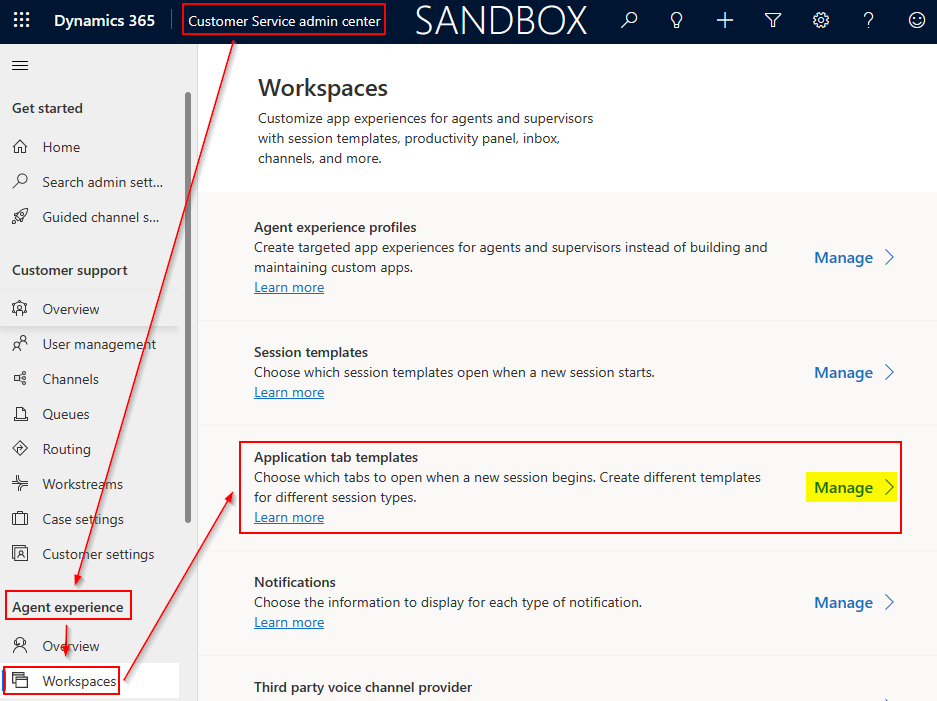Collapse the hamburger navigation menu

tap(20, 66)
